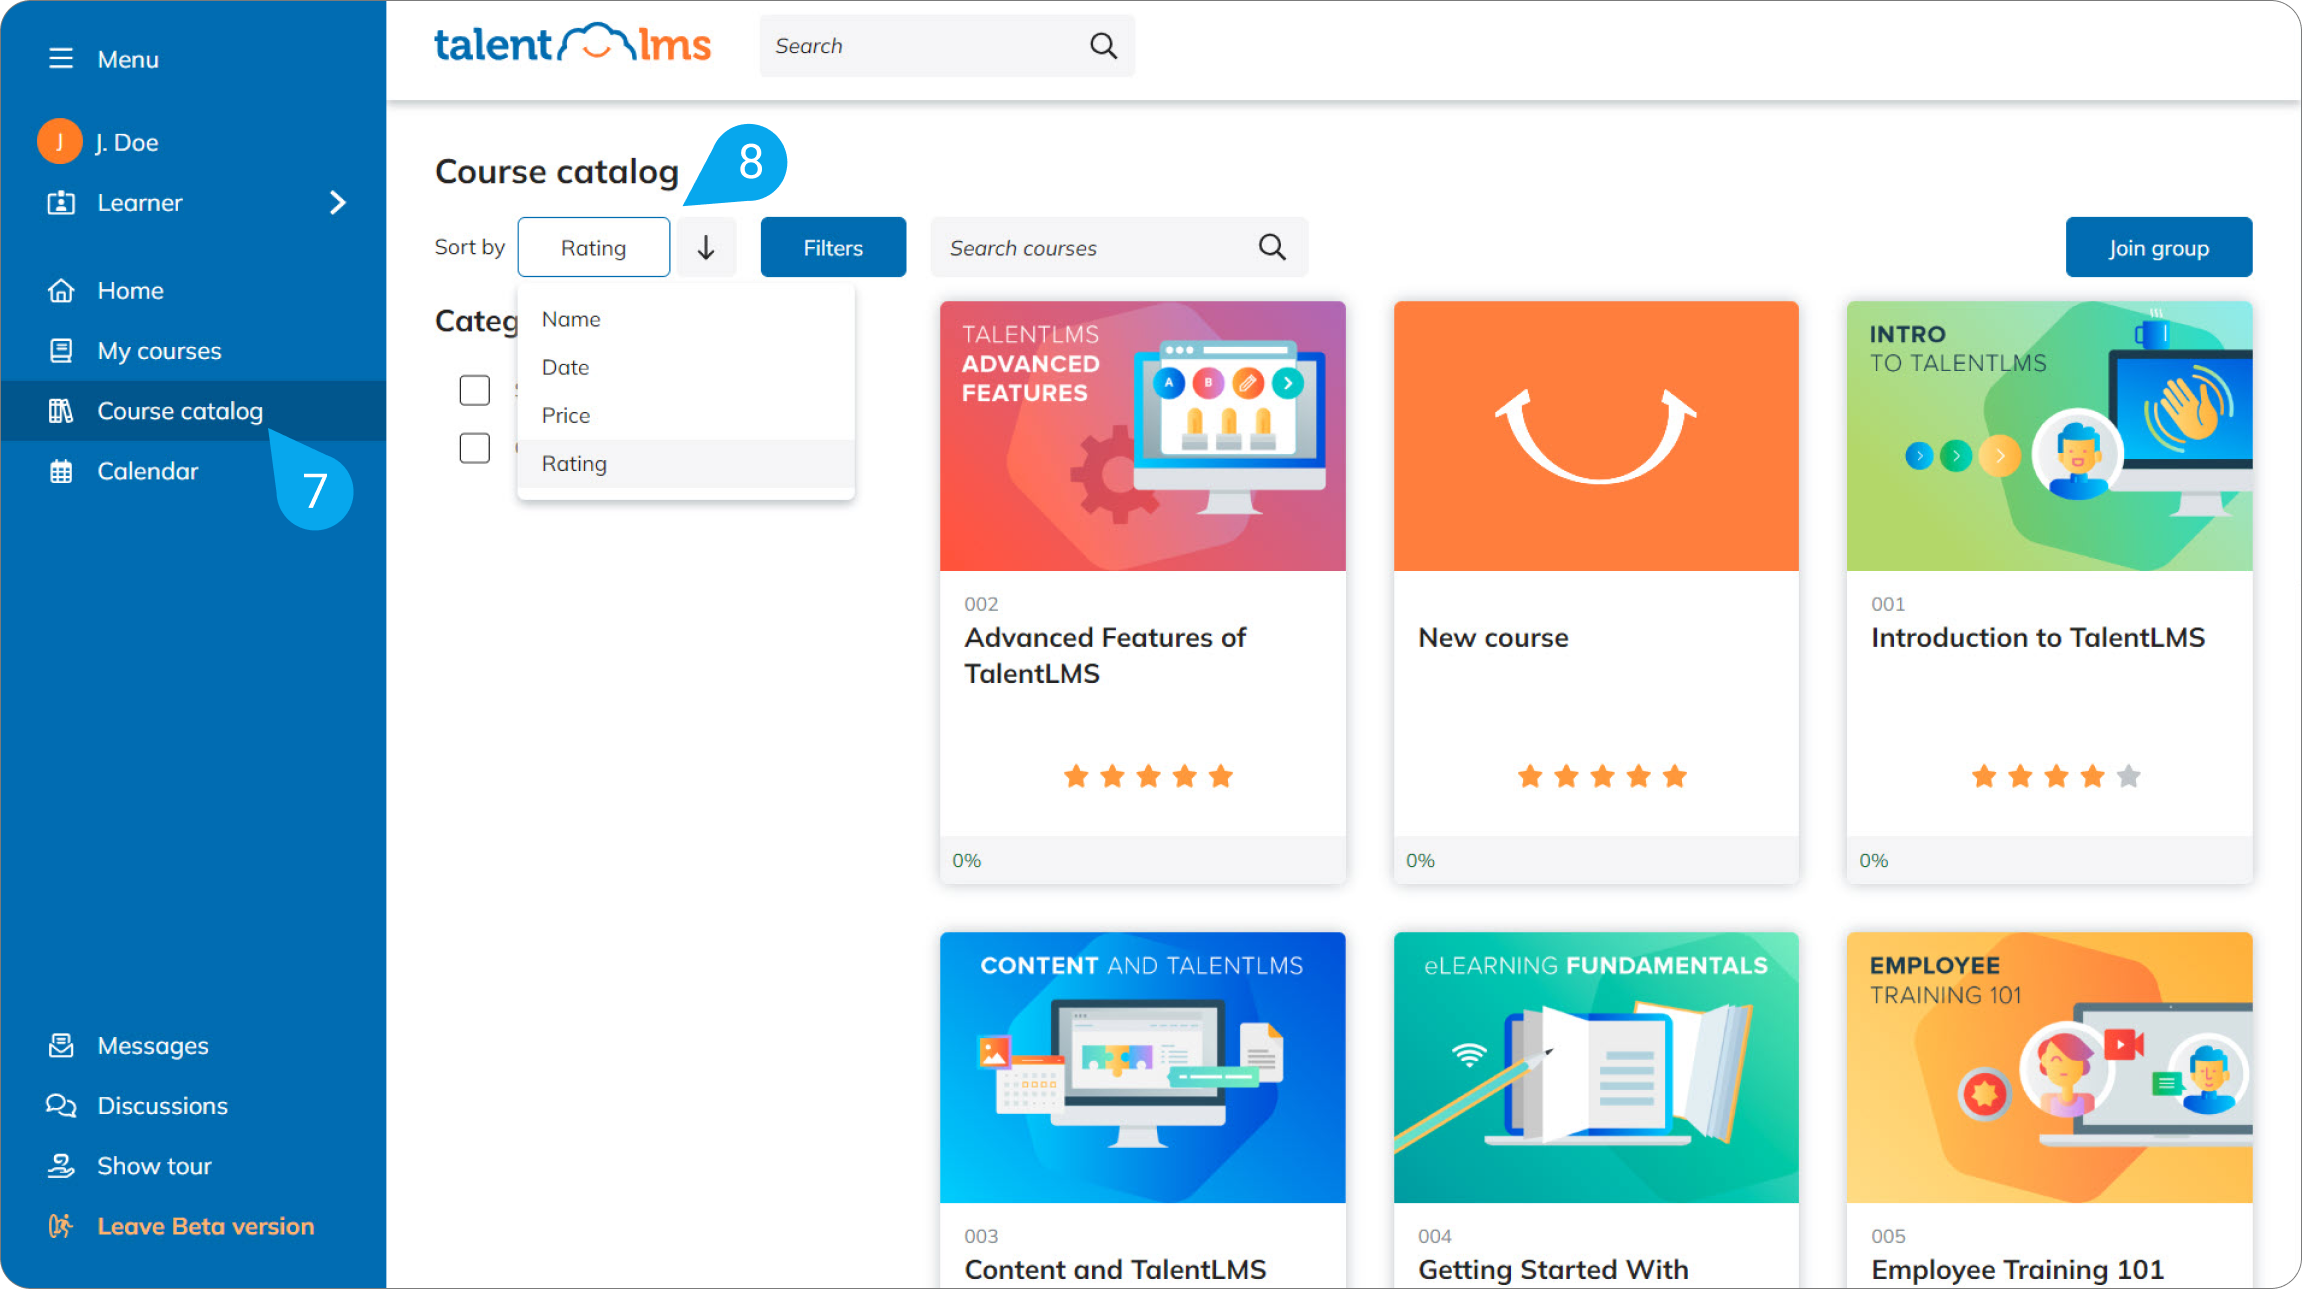Tick the second category checkbox

475,448
